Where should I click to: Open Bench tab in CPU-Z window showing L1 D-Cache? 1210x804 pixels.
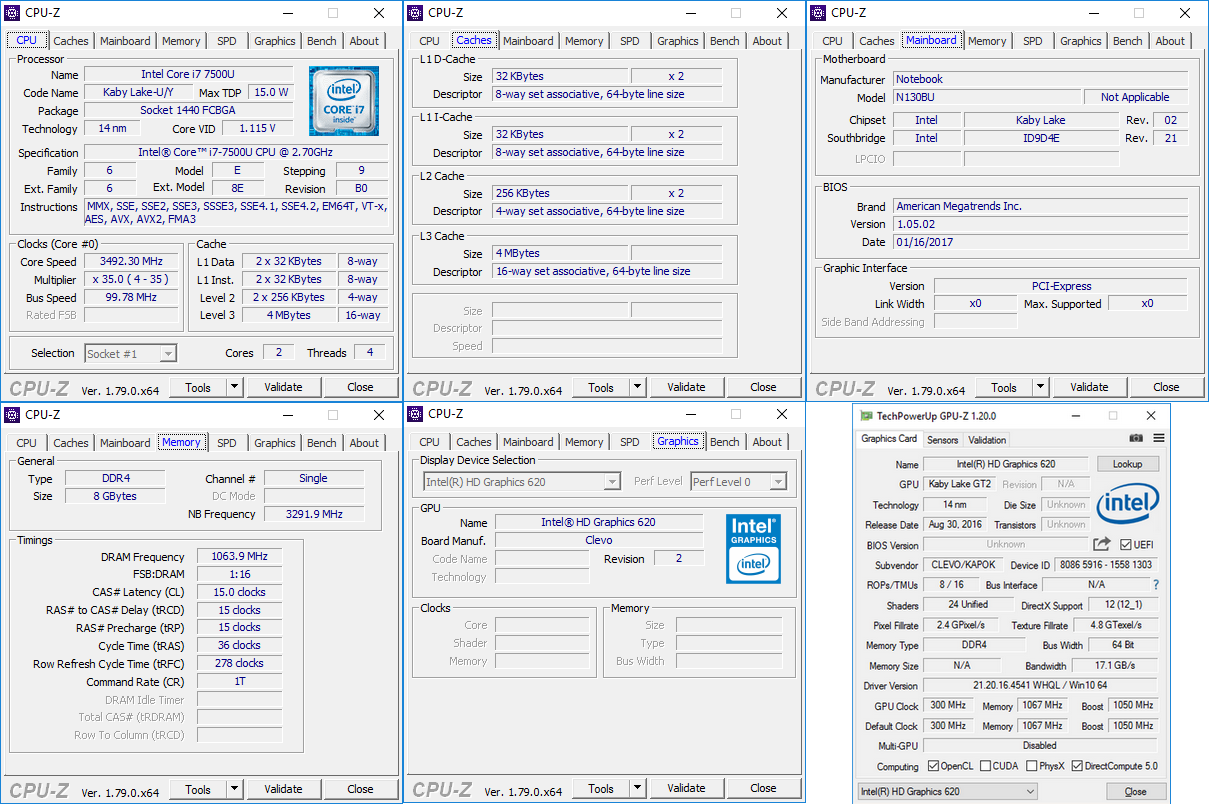tap(725, 41)
